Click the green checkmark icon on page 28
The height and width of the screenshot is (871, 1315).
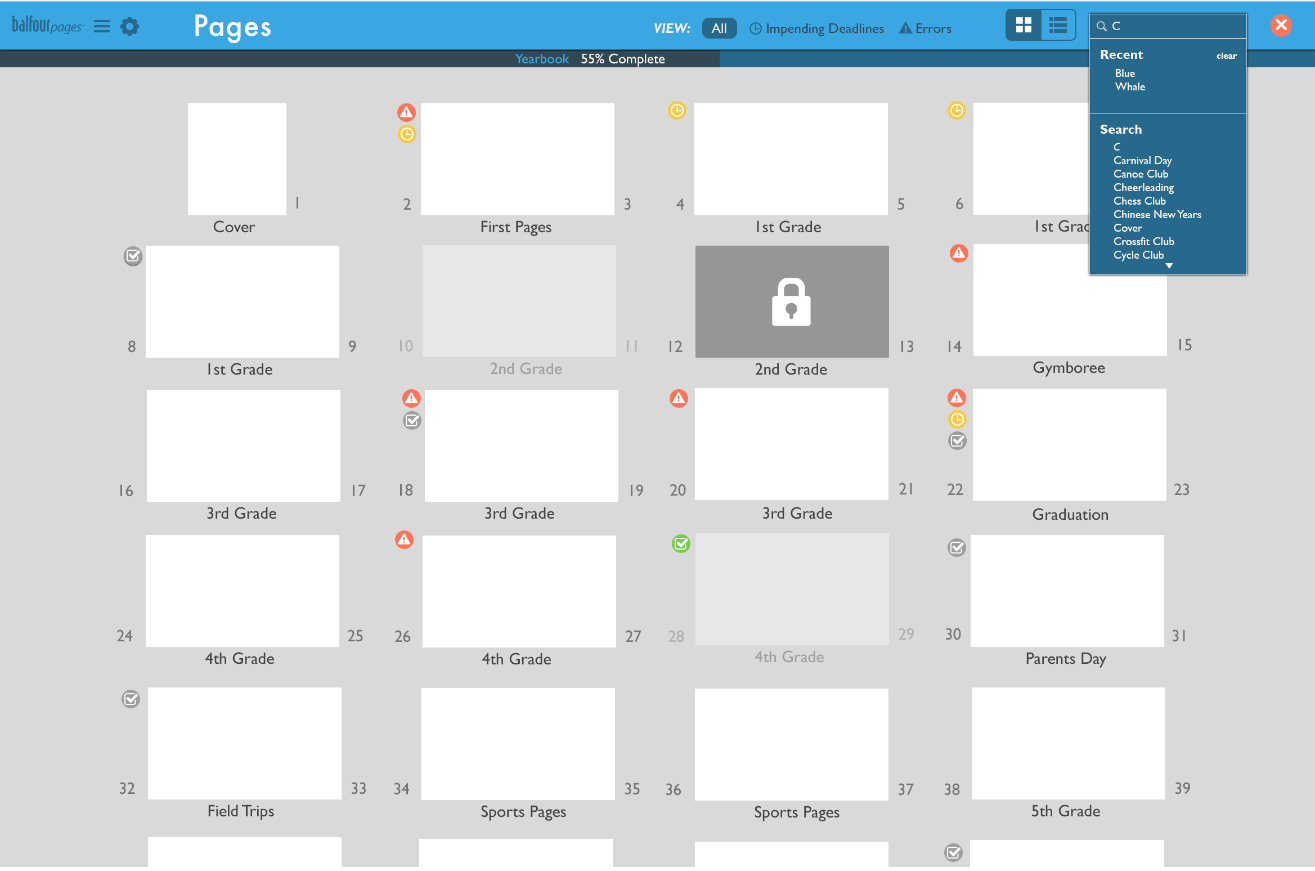[680, 544]
